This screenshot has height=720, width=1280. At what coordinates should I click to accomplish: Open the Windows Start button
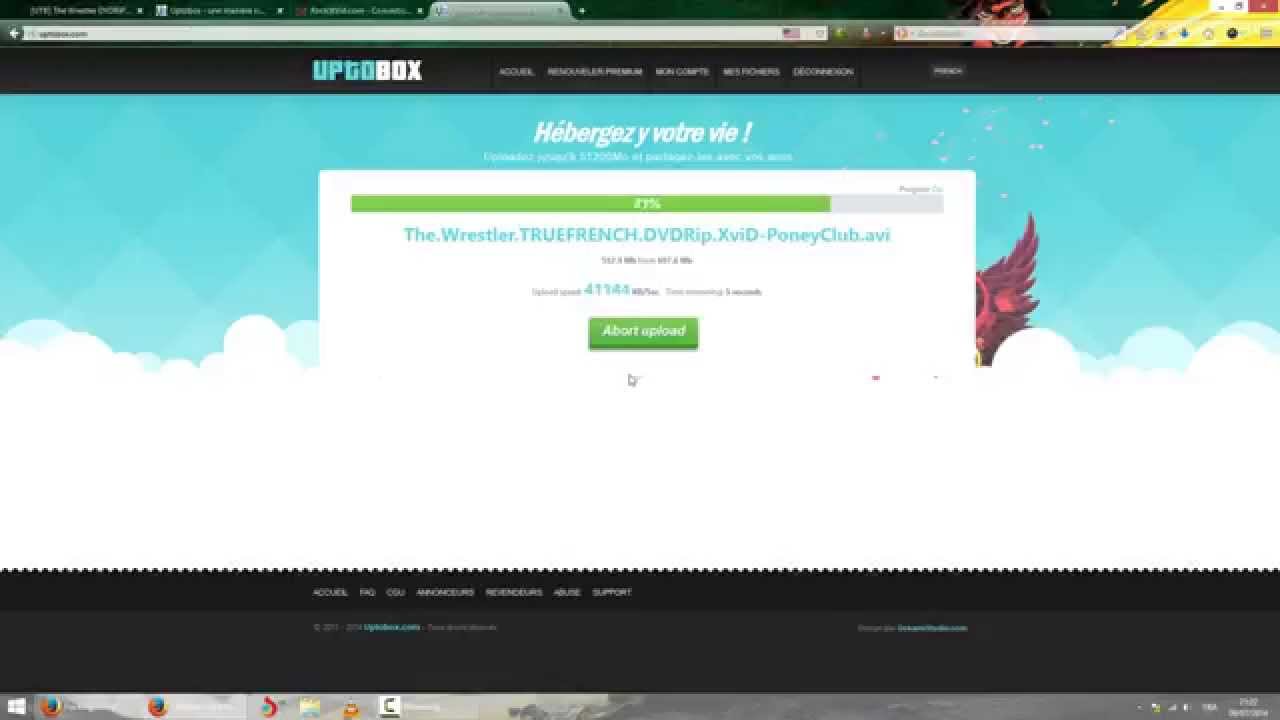[x=17, y=707]
